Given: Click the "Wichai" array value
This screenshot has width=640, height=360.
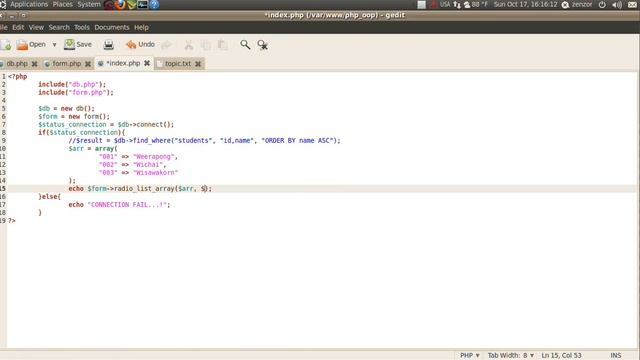Looking at the screenshot, I should coord(148,165).
